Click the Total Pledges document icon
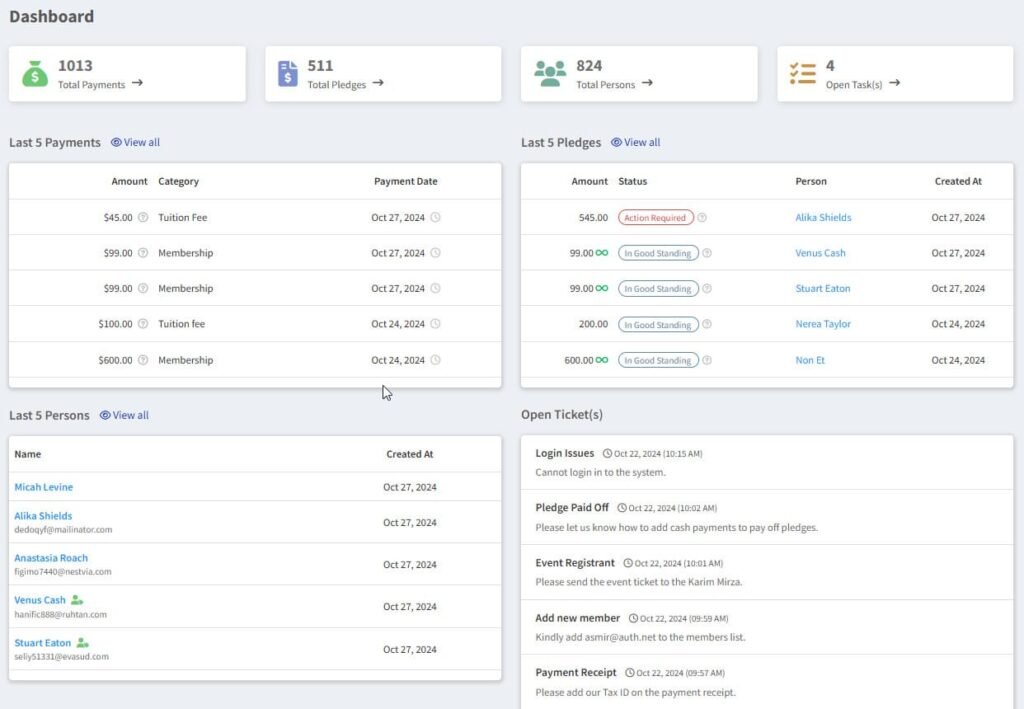The image size is (1024, 709). pyautogui.click(x=288, y=73)
